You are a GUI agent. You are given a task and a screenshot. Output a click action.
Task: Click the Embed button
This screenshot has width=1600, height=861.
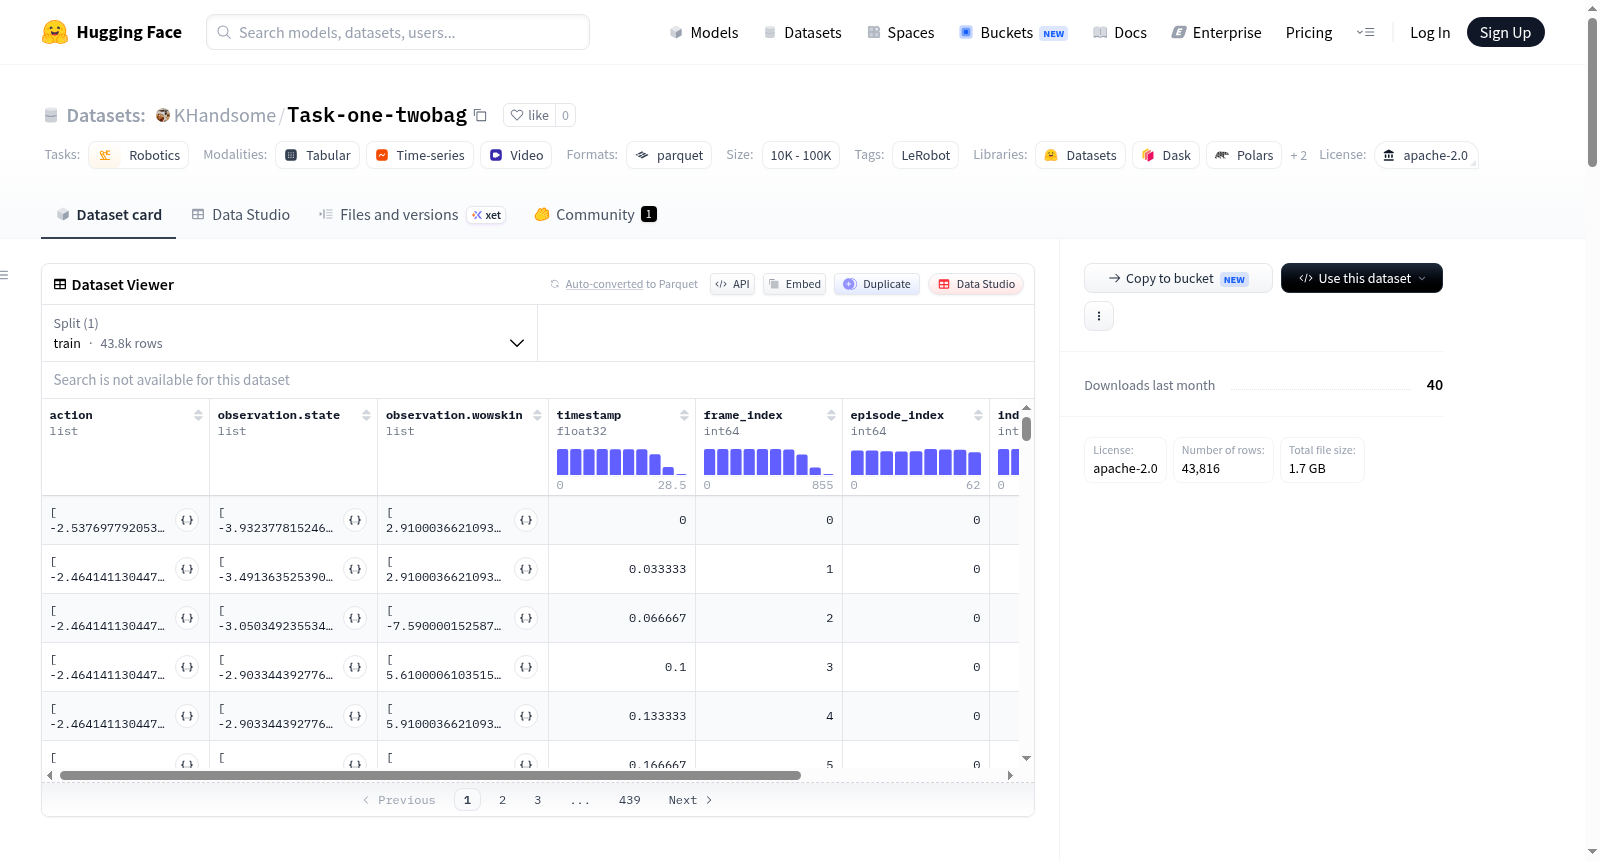(x=795, y=284)
